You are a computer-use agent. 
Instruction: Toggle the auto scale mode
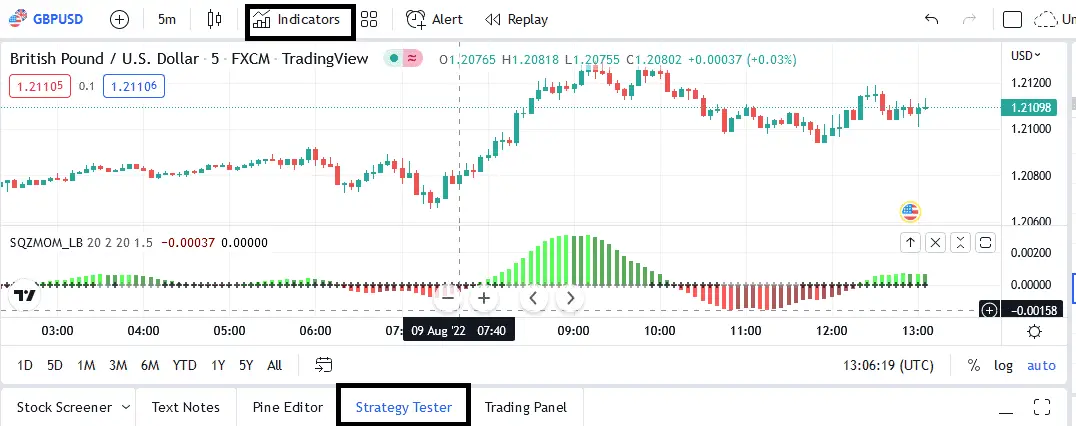tap(1041, 366)
